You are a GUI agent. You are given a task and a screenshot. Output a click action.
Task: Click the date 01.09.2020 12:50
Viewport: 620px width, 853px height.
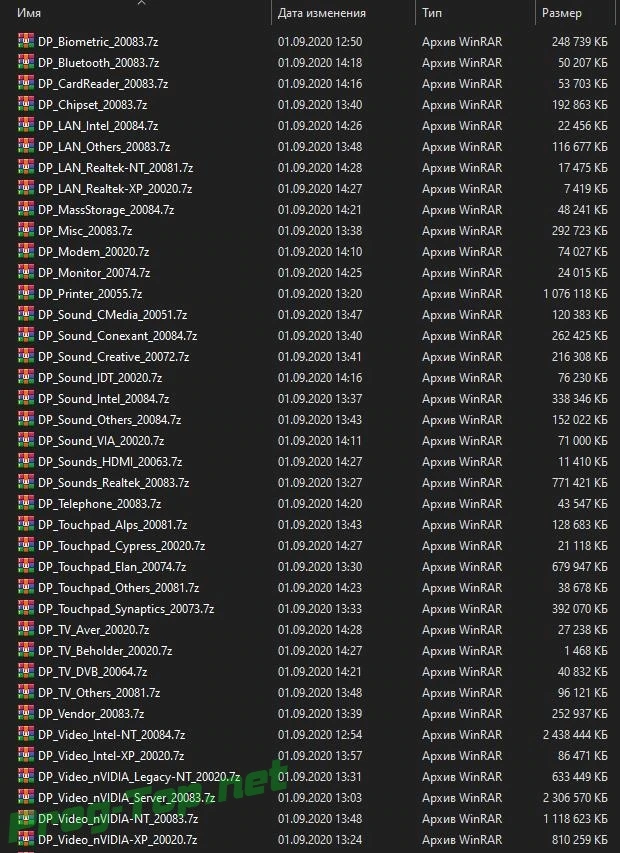pos(320,41)
